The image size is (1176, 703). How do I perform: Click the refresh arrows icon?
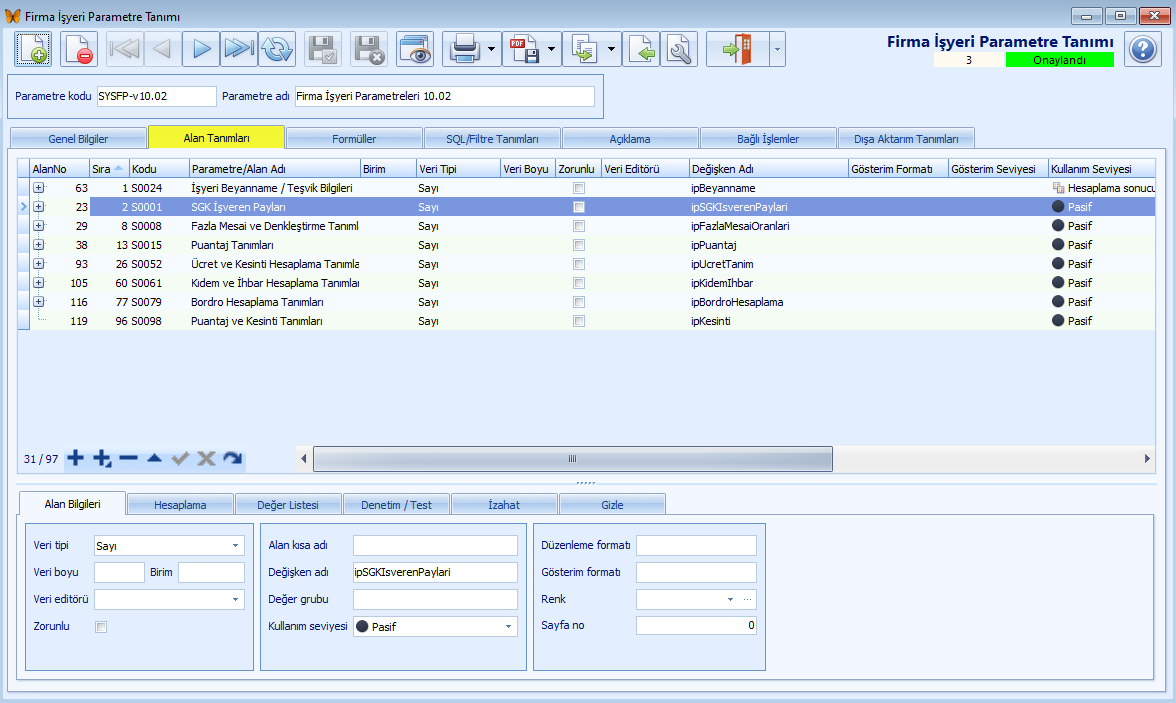click(277, 49)
